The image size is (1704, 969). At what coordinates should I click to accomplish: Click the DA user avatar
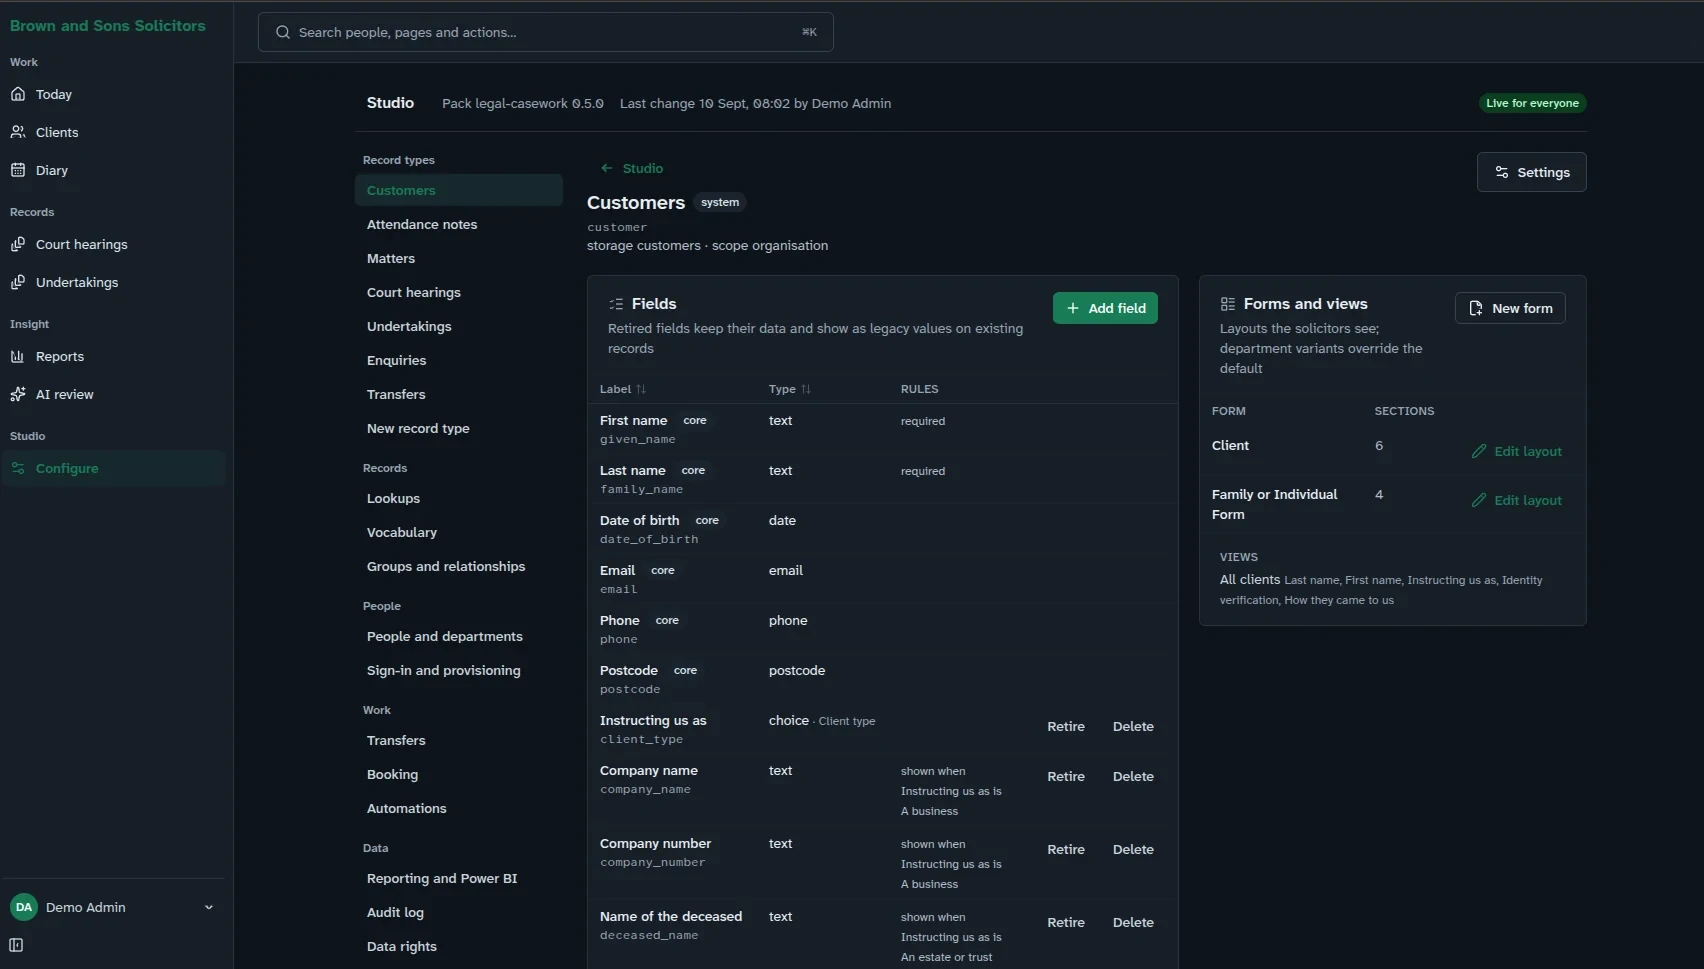(x=23, y=907)
